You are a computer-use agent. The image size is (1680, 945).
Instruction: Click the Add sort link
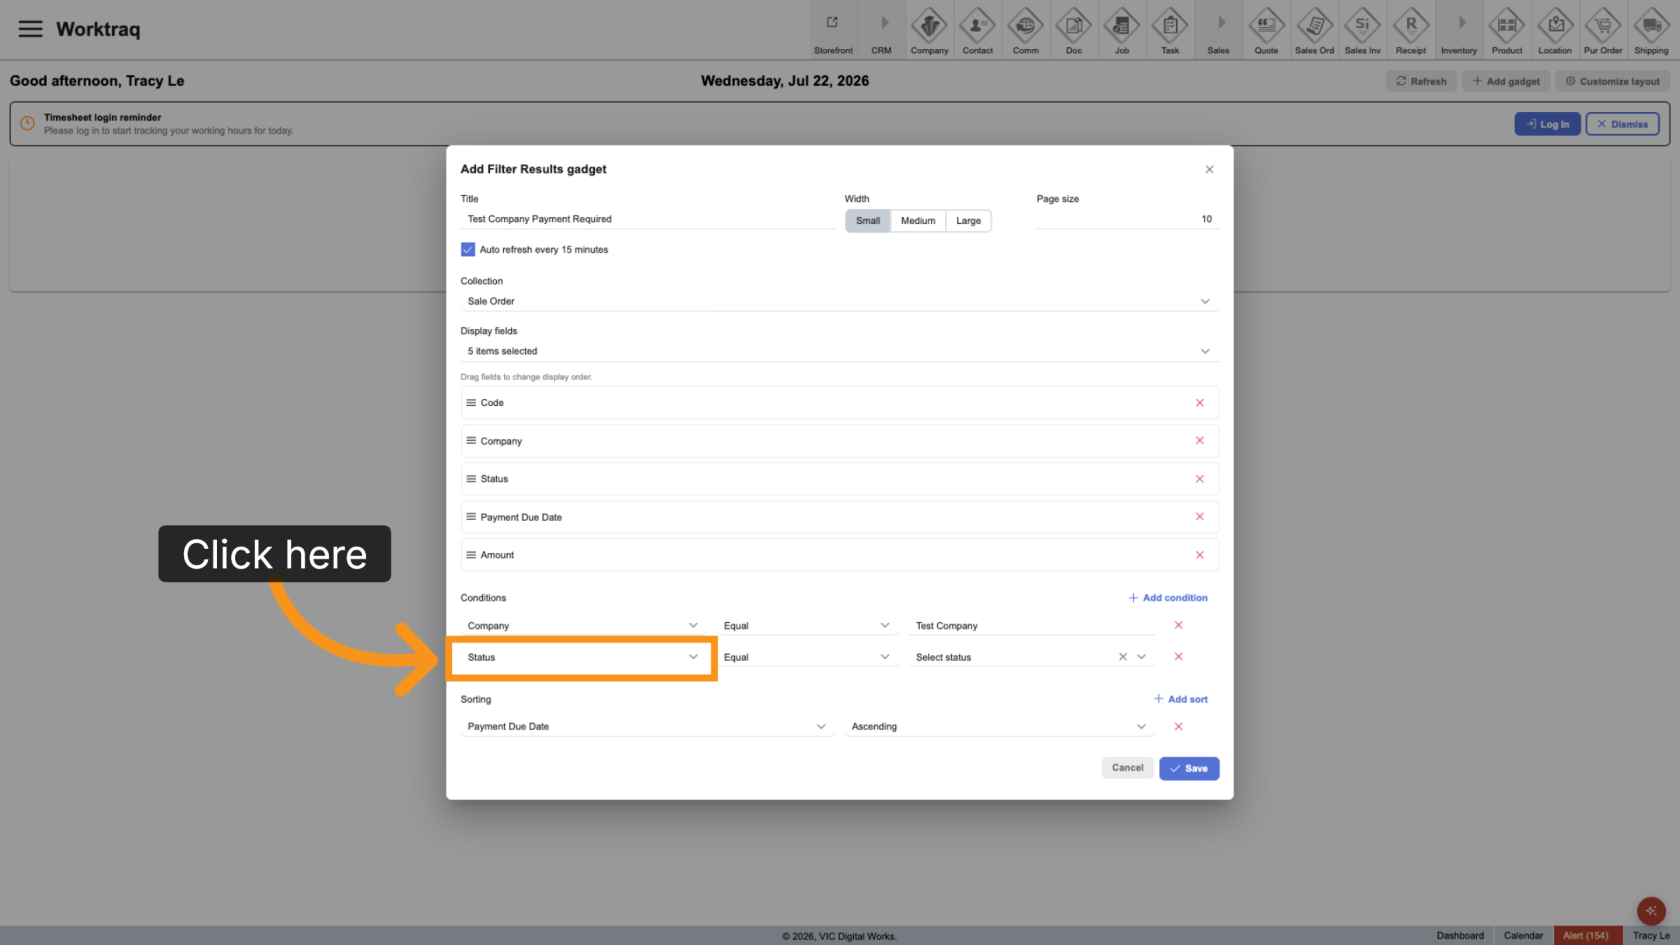coord(1181,699)
